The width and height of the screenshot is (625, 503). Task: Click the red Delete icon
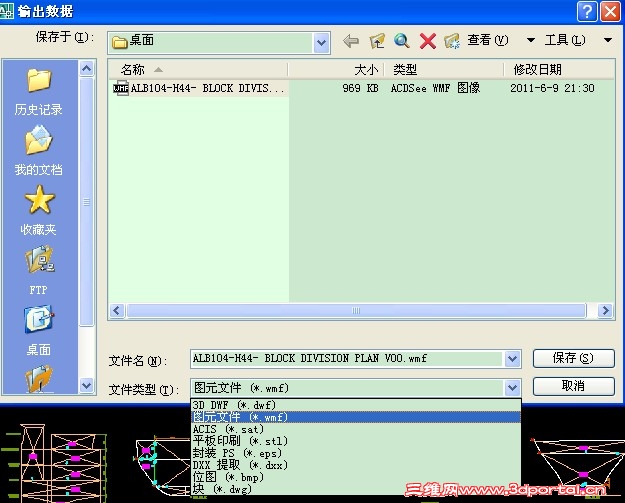pyautogui.click(x=428, y=41)
